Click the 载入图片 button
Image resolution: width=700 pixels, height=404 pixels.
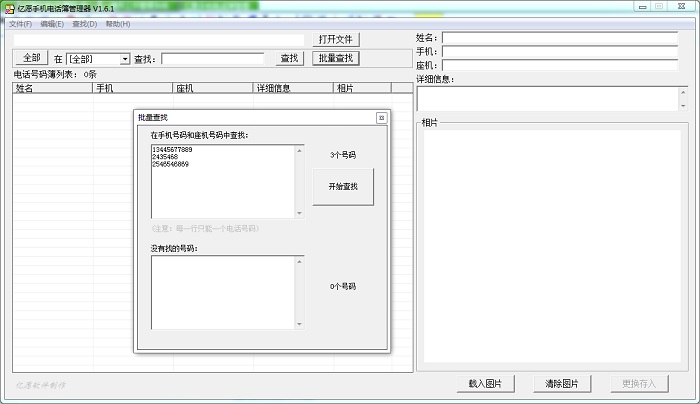[x=486, y=384]
